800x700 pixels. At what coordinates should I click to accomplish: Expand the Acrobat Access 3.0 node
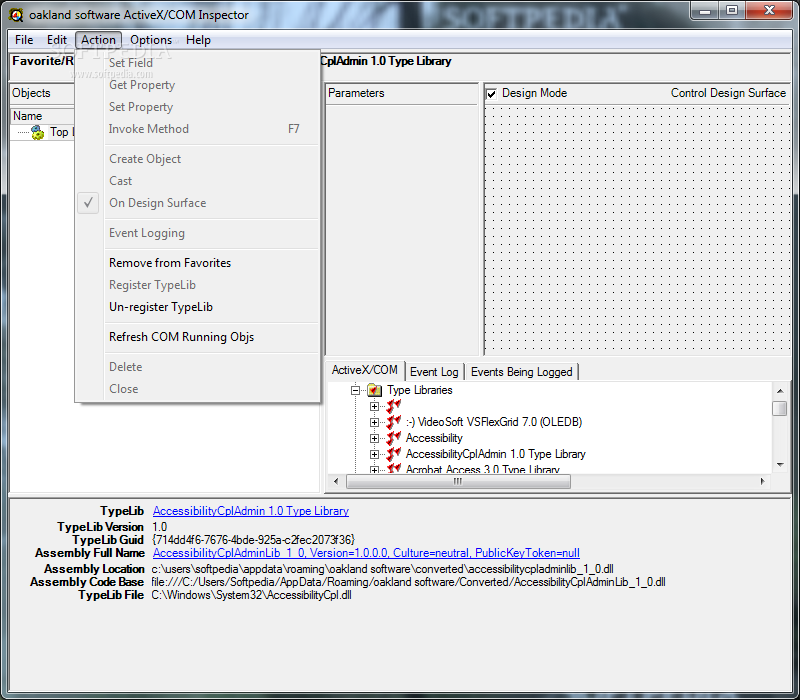(374, 469)
